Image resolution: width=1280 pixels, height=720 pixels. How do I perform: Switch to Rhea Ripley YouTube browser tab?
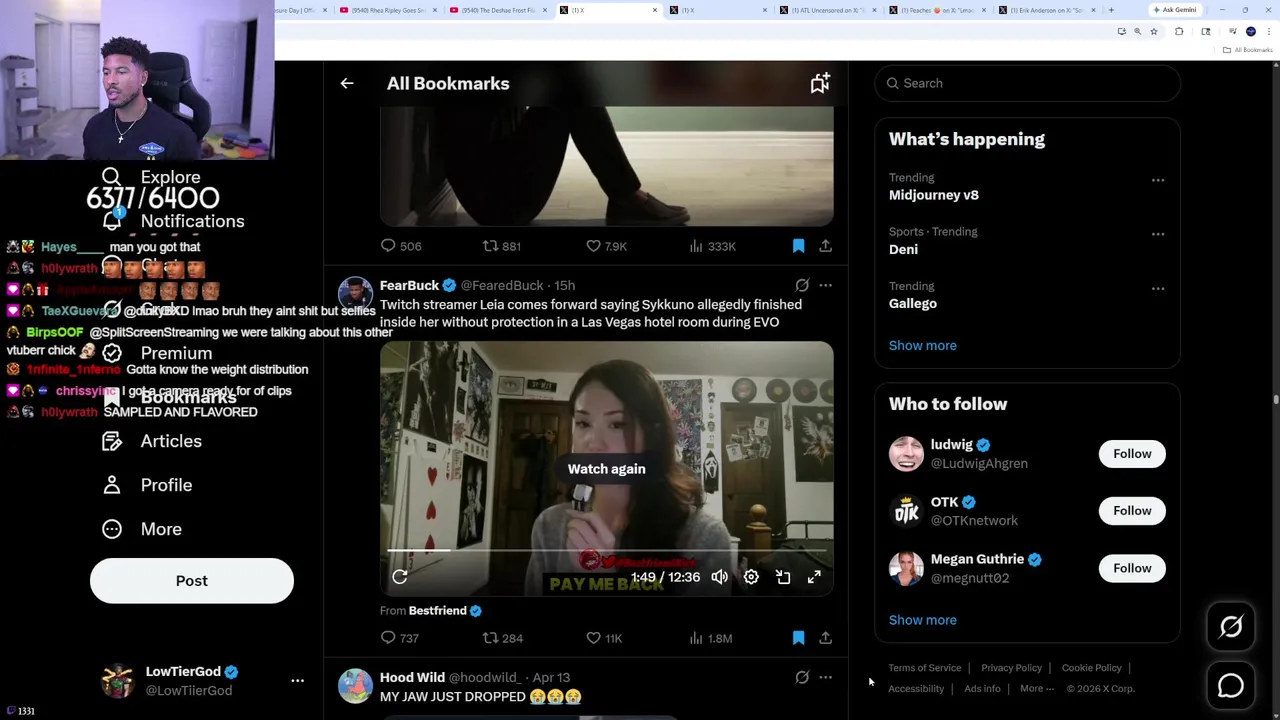click(385, 10)
